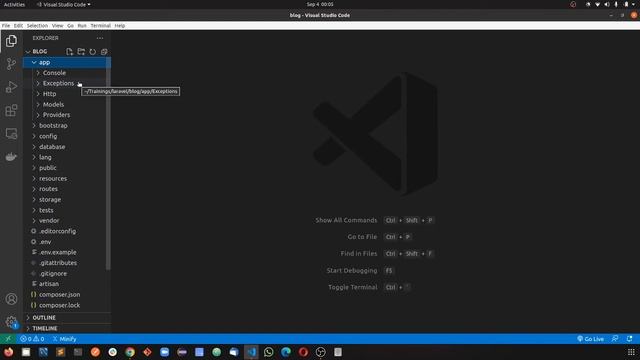Open the Terminal menu
This screenshot has height=360, width=640.
[101, 26]
